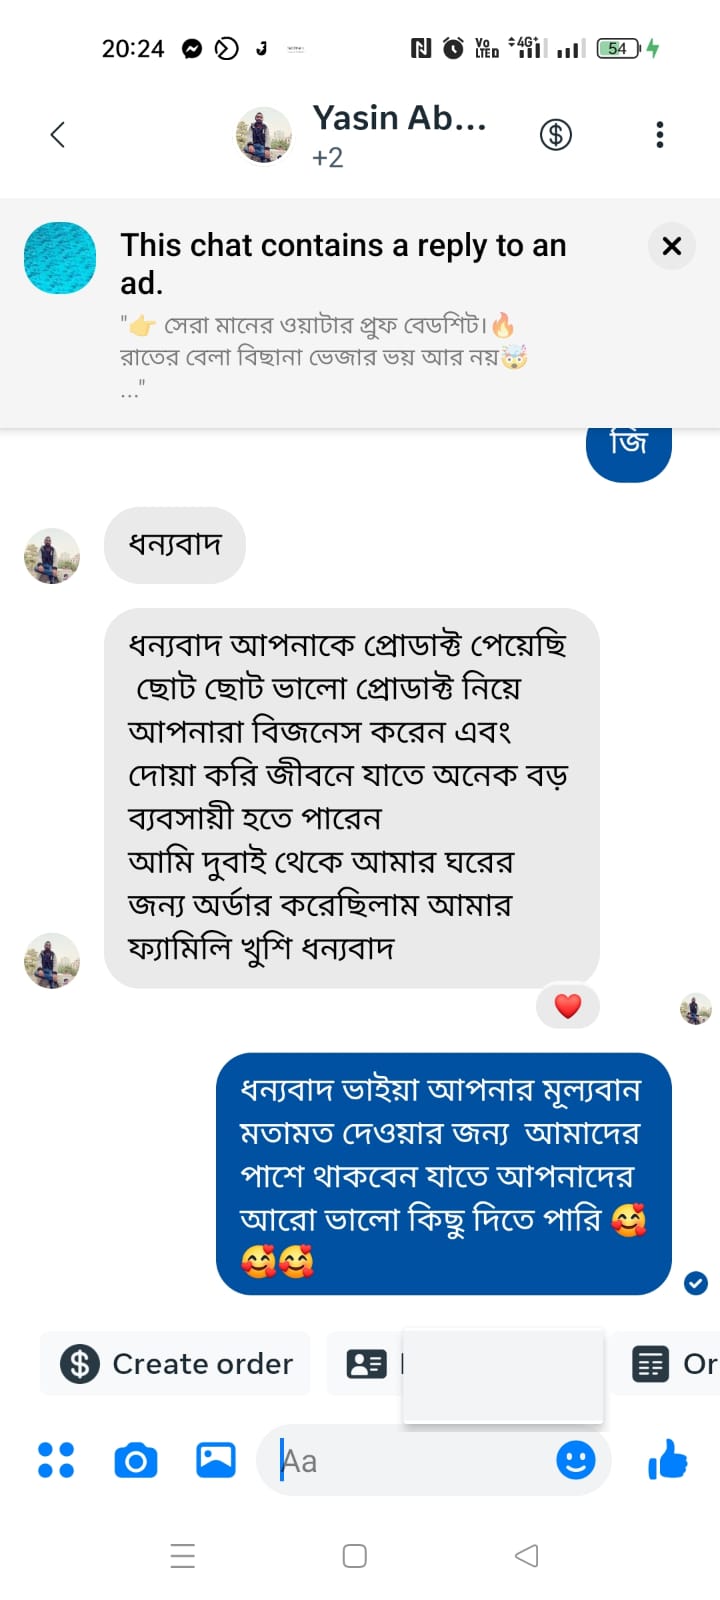The image size is (720, 1600).
Task: Tap the blue delivered checkmark indicator
Action: click(x=695, y=1283)
